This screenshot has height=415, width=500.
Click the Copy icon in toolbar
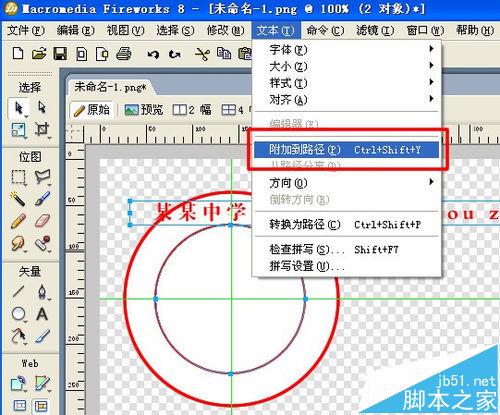point(224,53)
